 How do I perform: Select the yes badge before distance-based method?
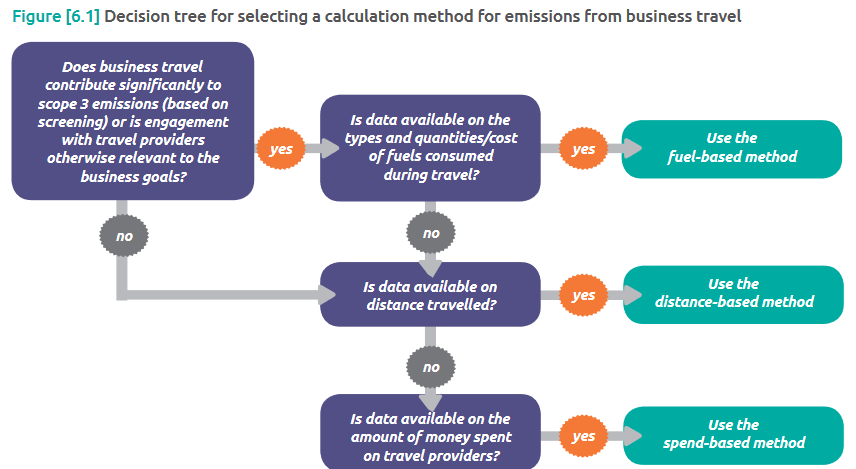[583, 295]
